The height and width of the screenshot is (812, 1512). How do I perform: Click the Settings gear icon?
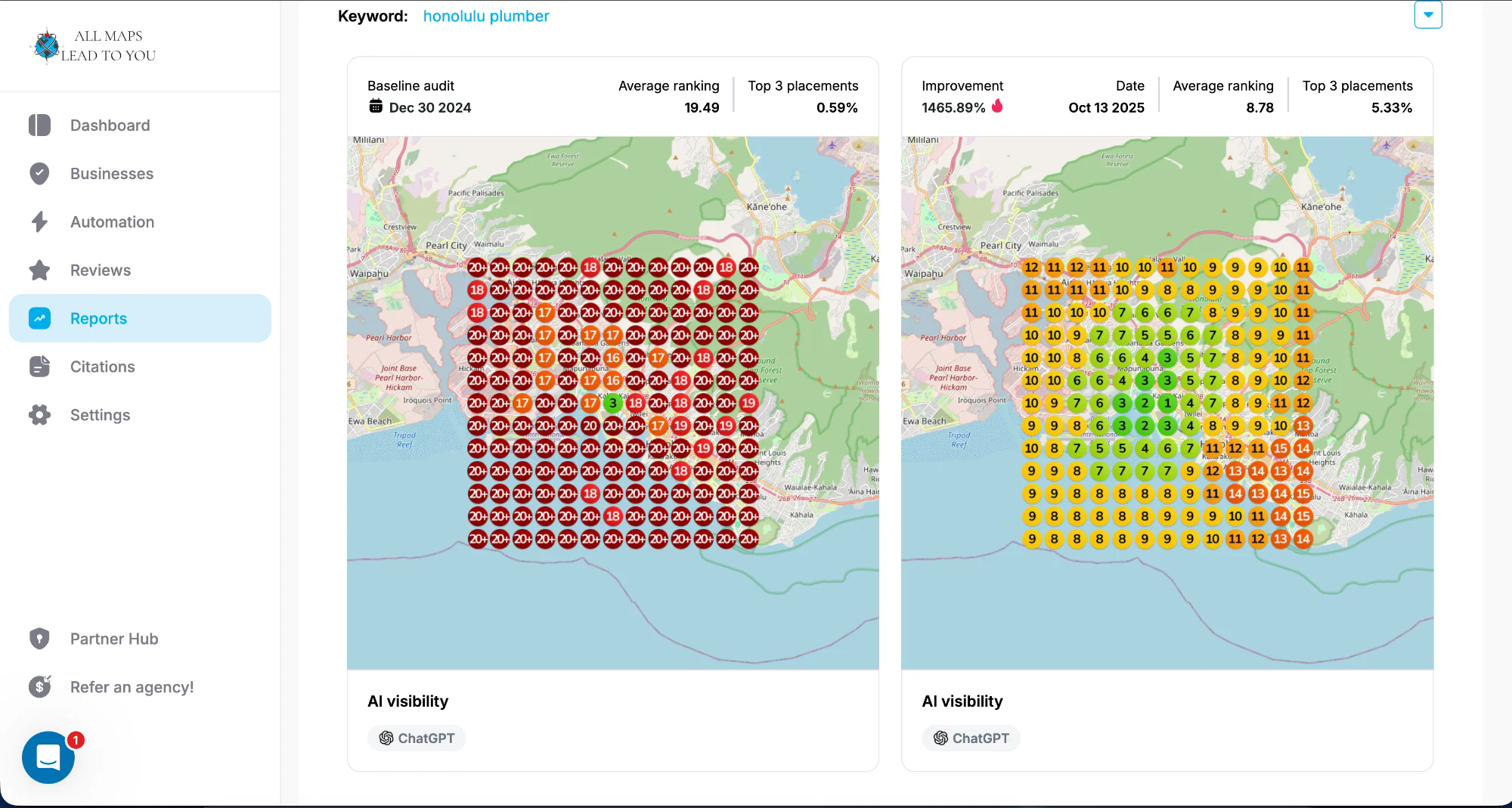[40, 415]
